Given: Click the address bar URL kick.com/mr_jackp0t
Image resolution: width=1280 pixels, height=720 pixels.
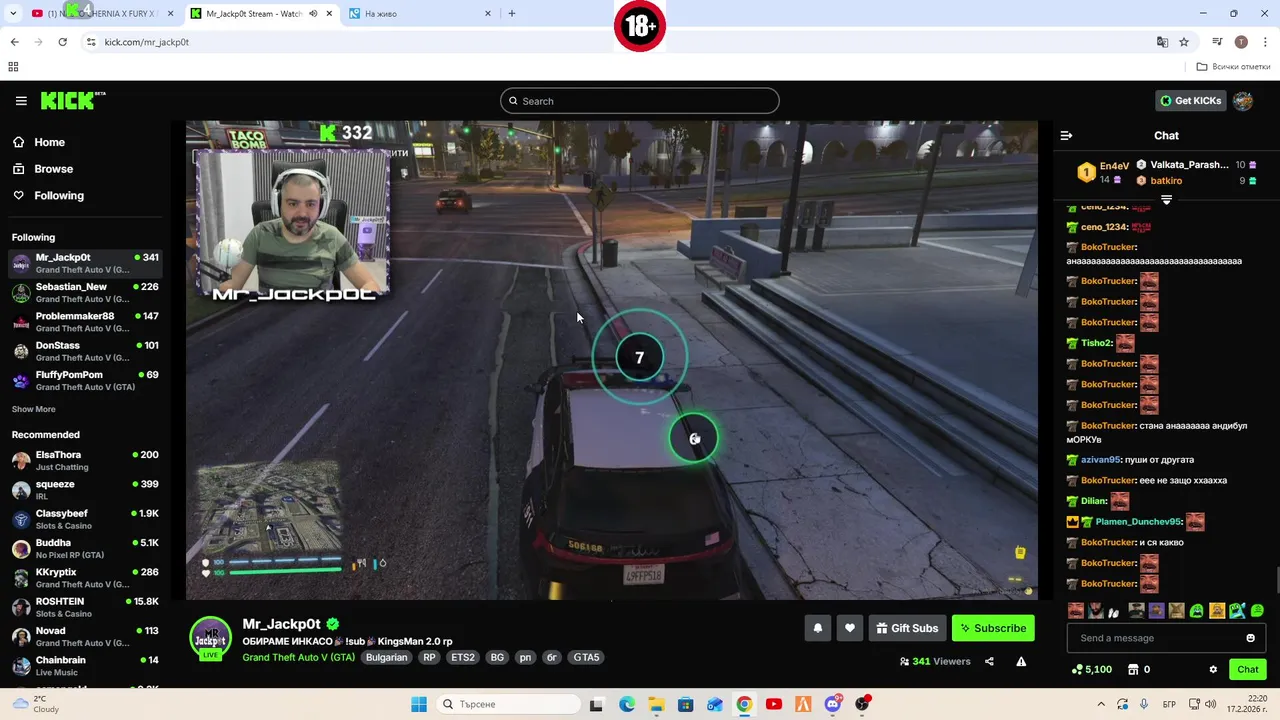Looking at the screenshot, I should [146, 42].
